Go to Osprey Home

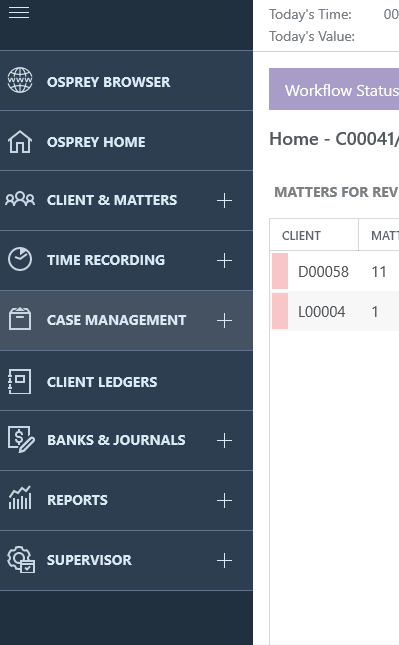click(126, 141)
